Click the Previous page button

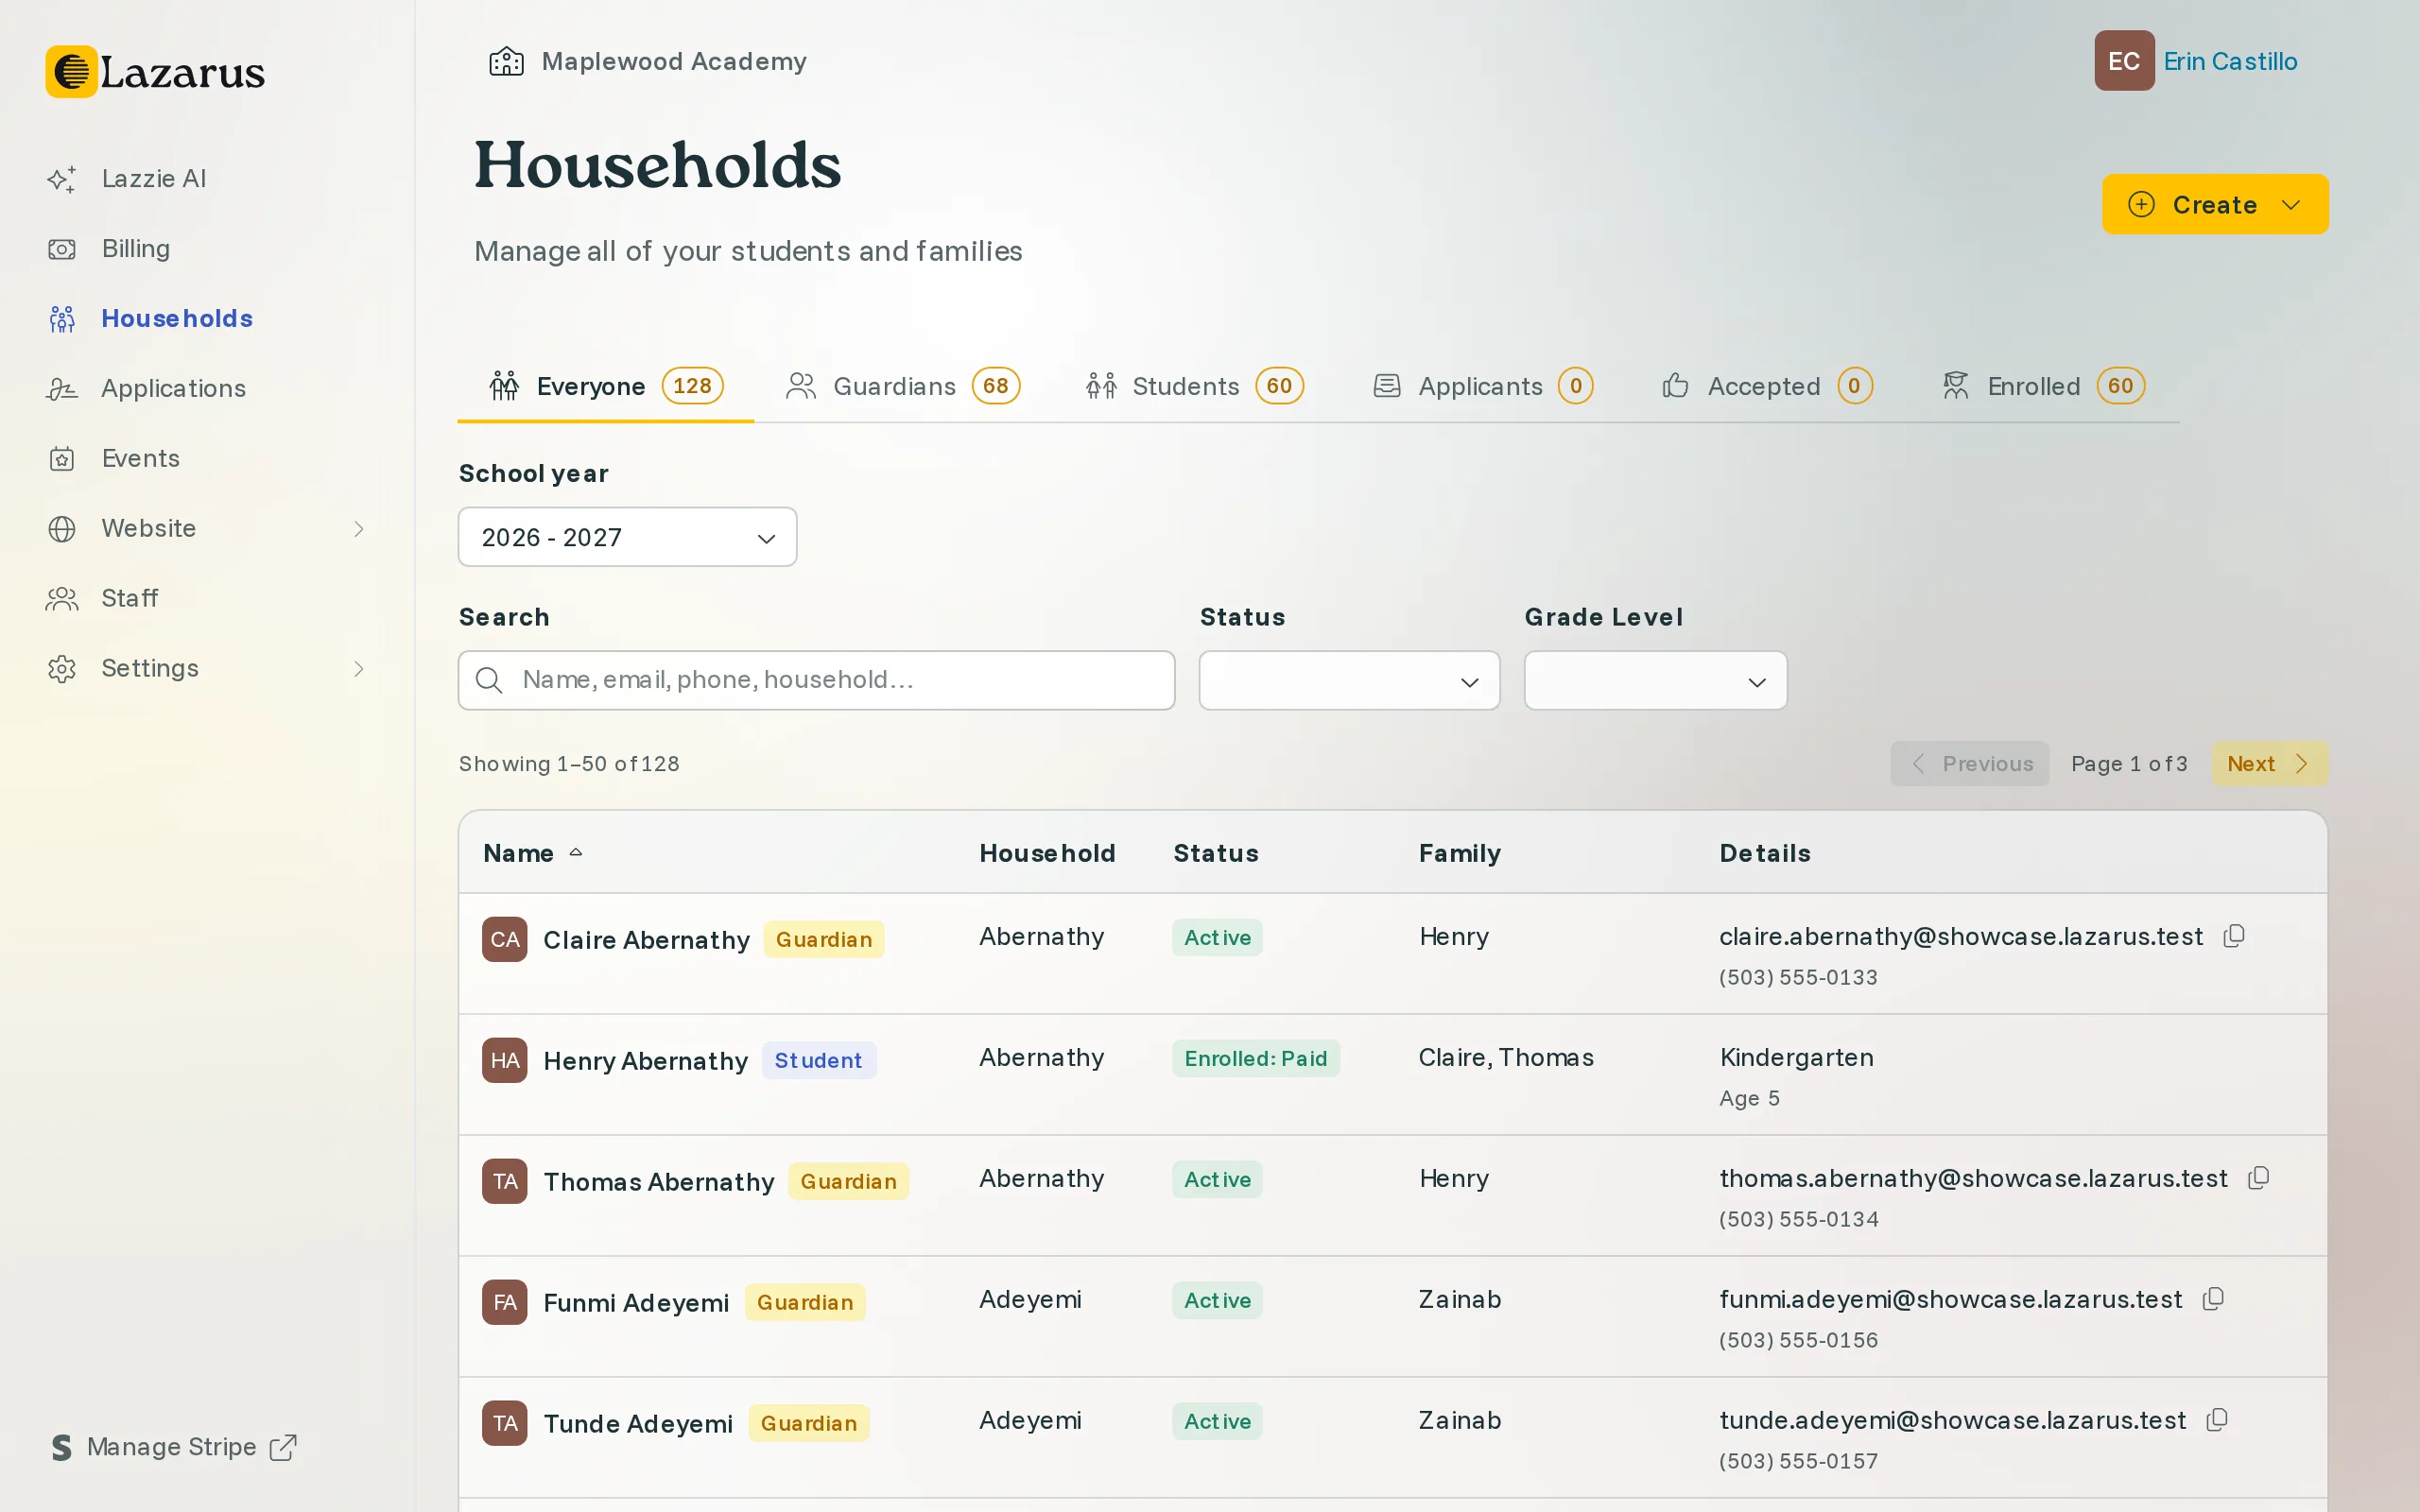click(x=1969, y=764)
